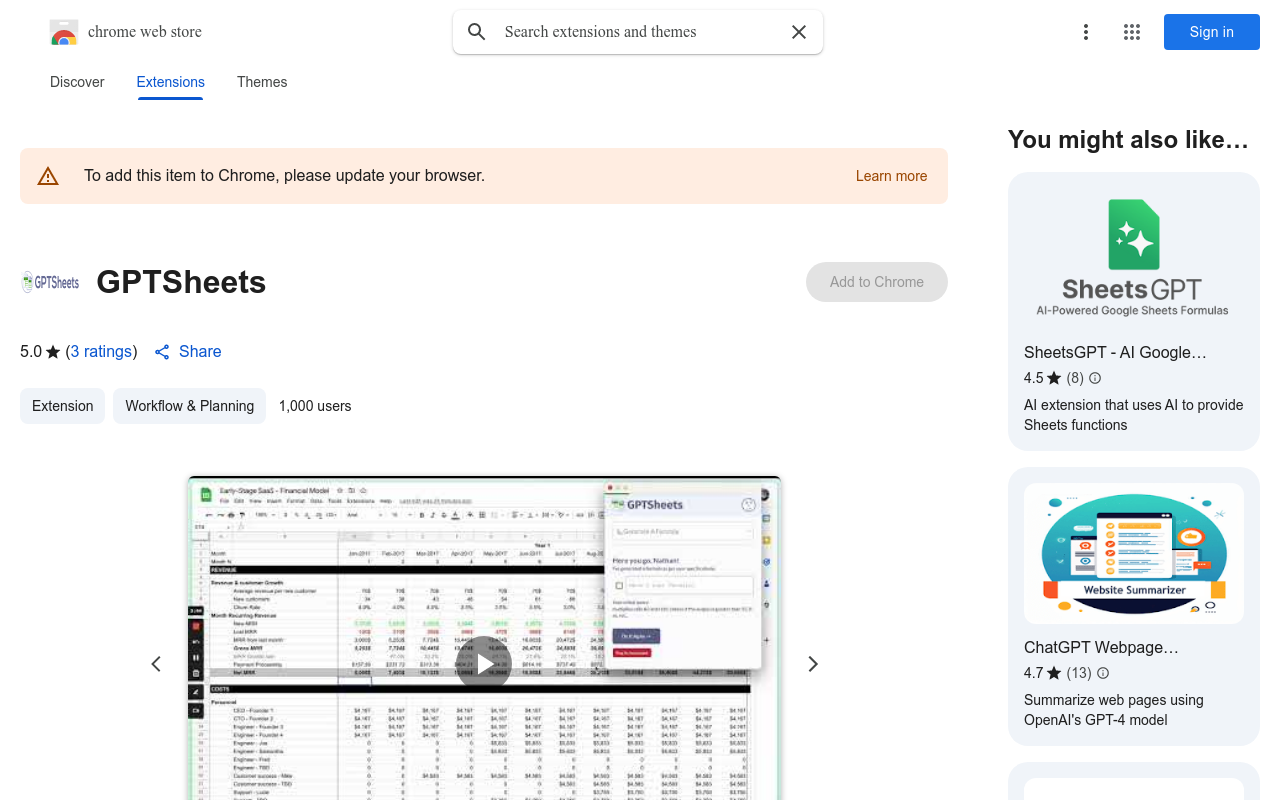This screenshot has width=1280, height=800.
Task: Open the Workflow & Planning category
Action: click(x=189, y=406)
